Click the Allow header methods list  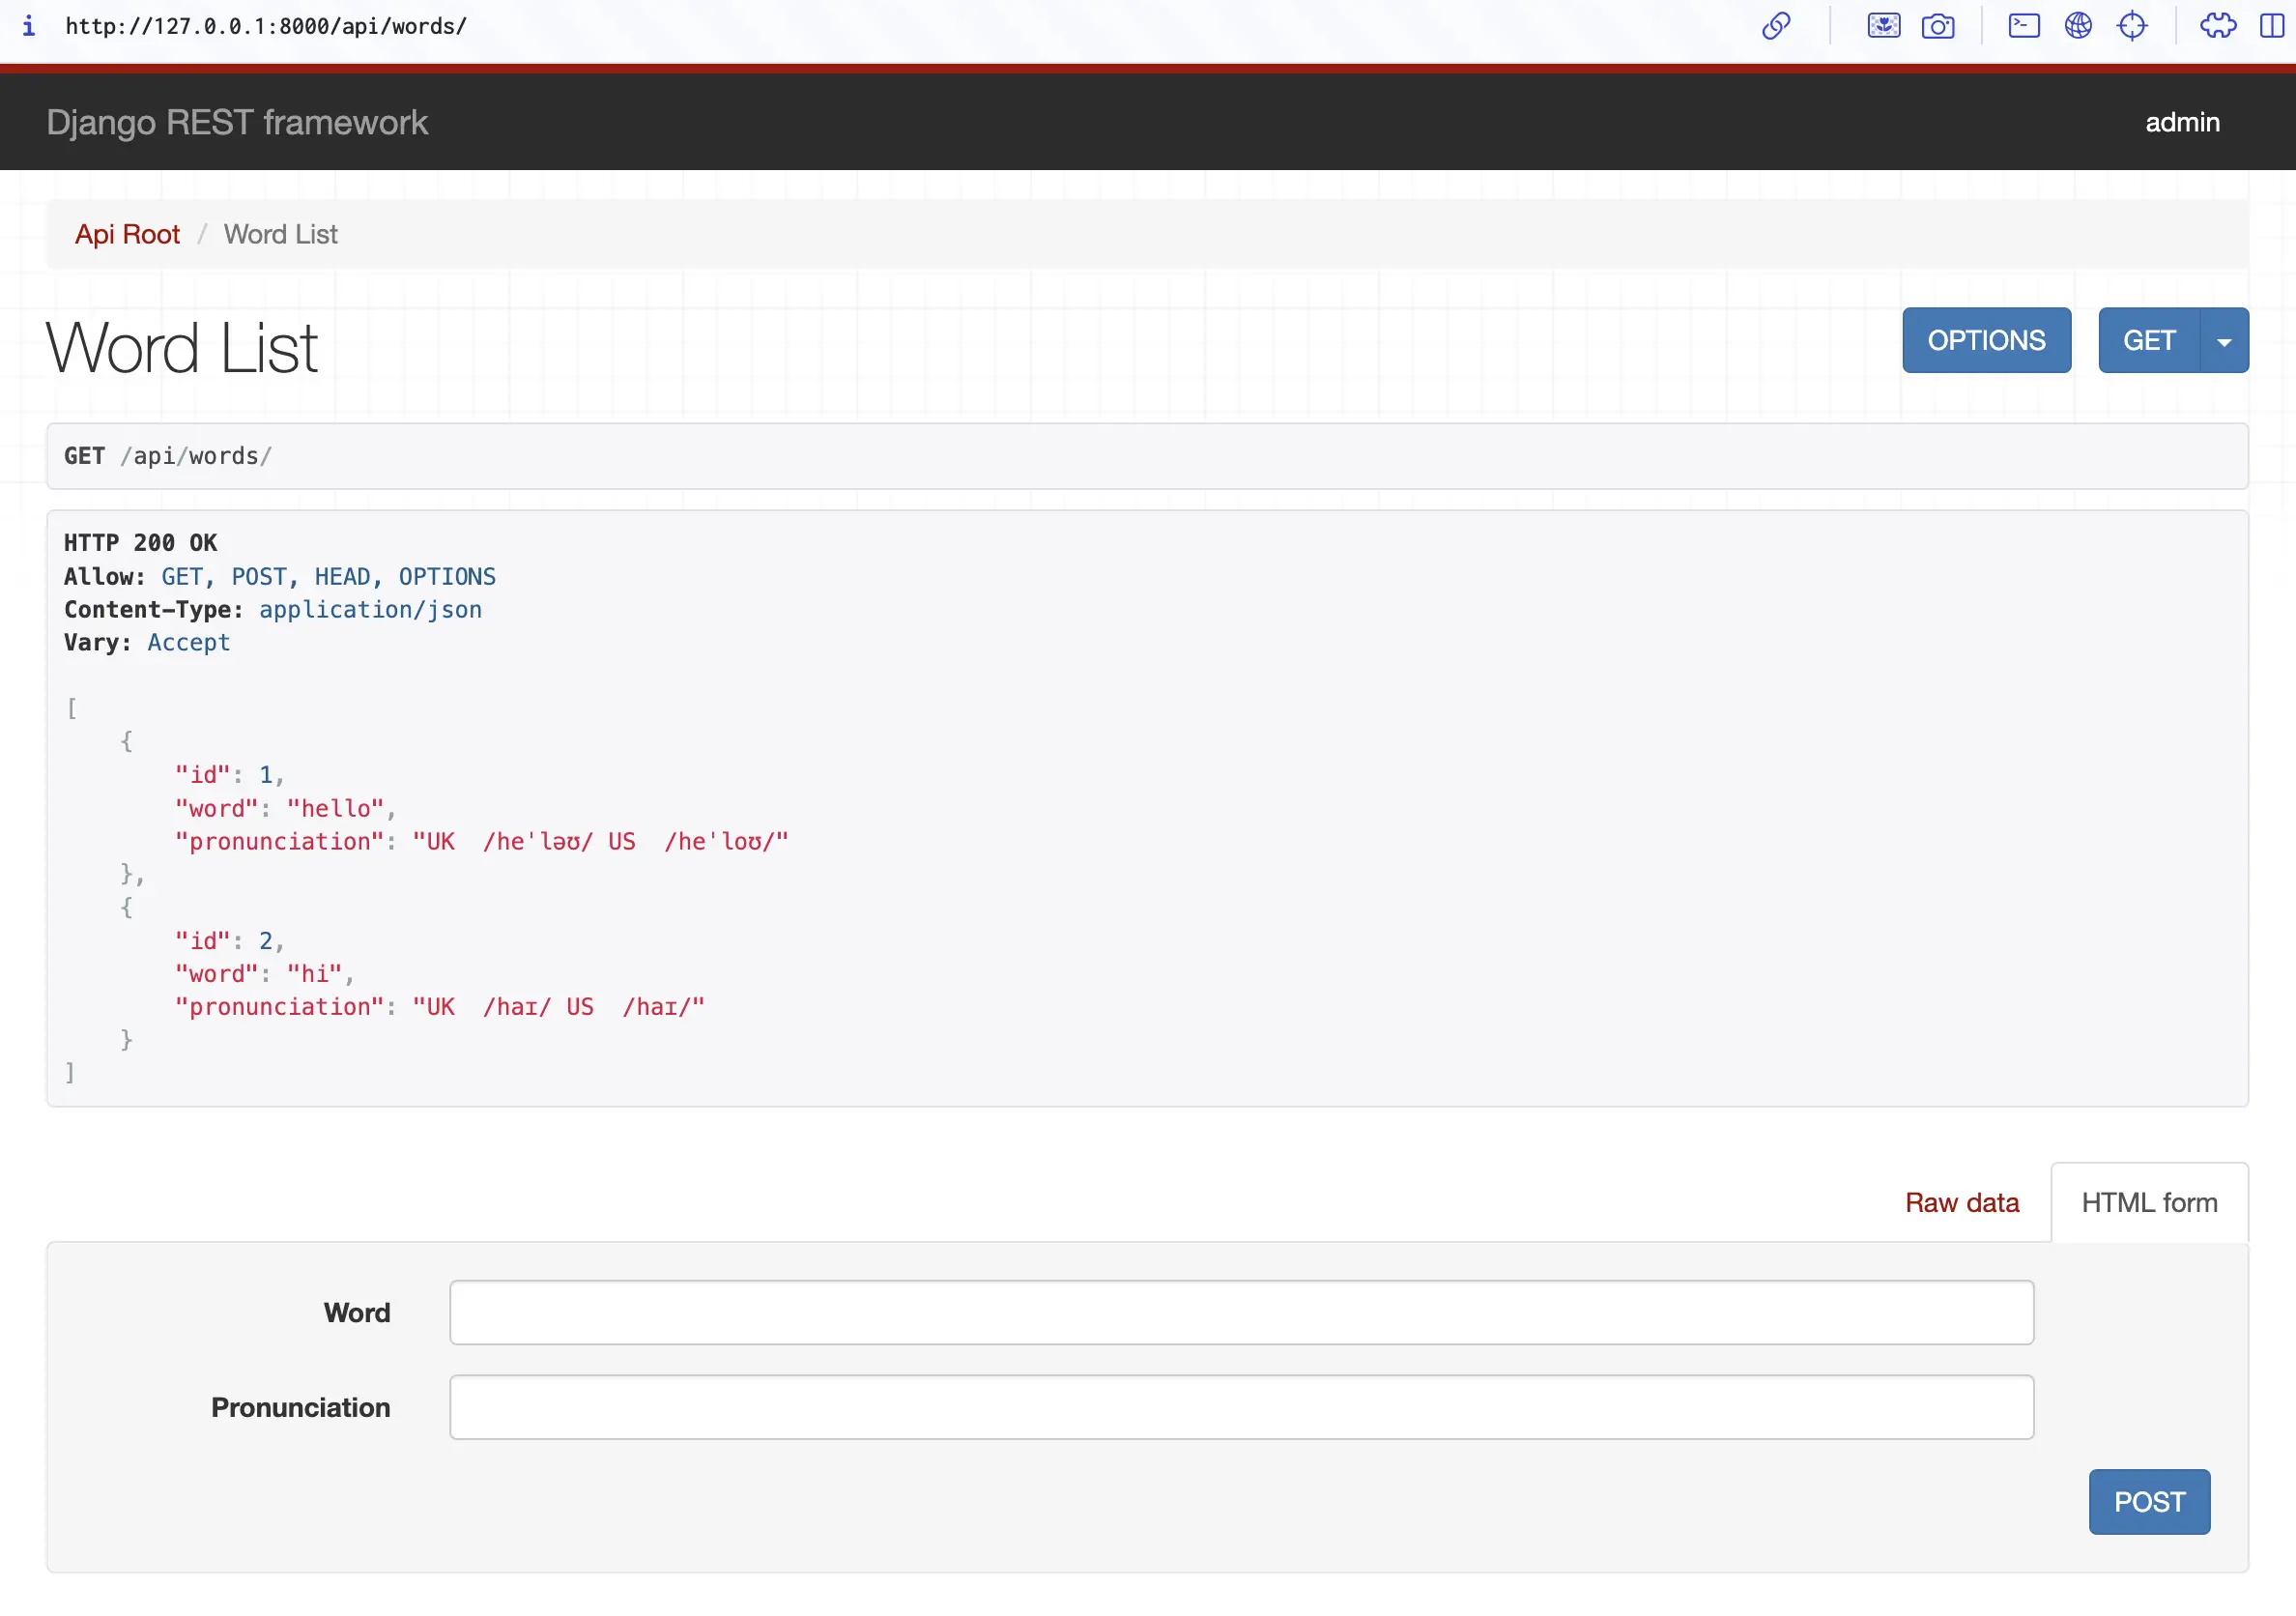tap(329, 577)
